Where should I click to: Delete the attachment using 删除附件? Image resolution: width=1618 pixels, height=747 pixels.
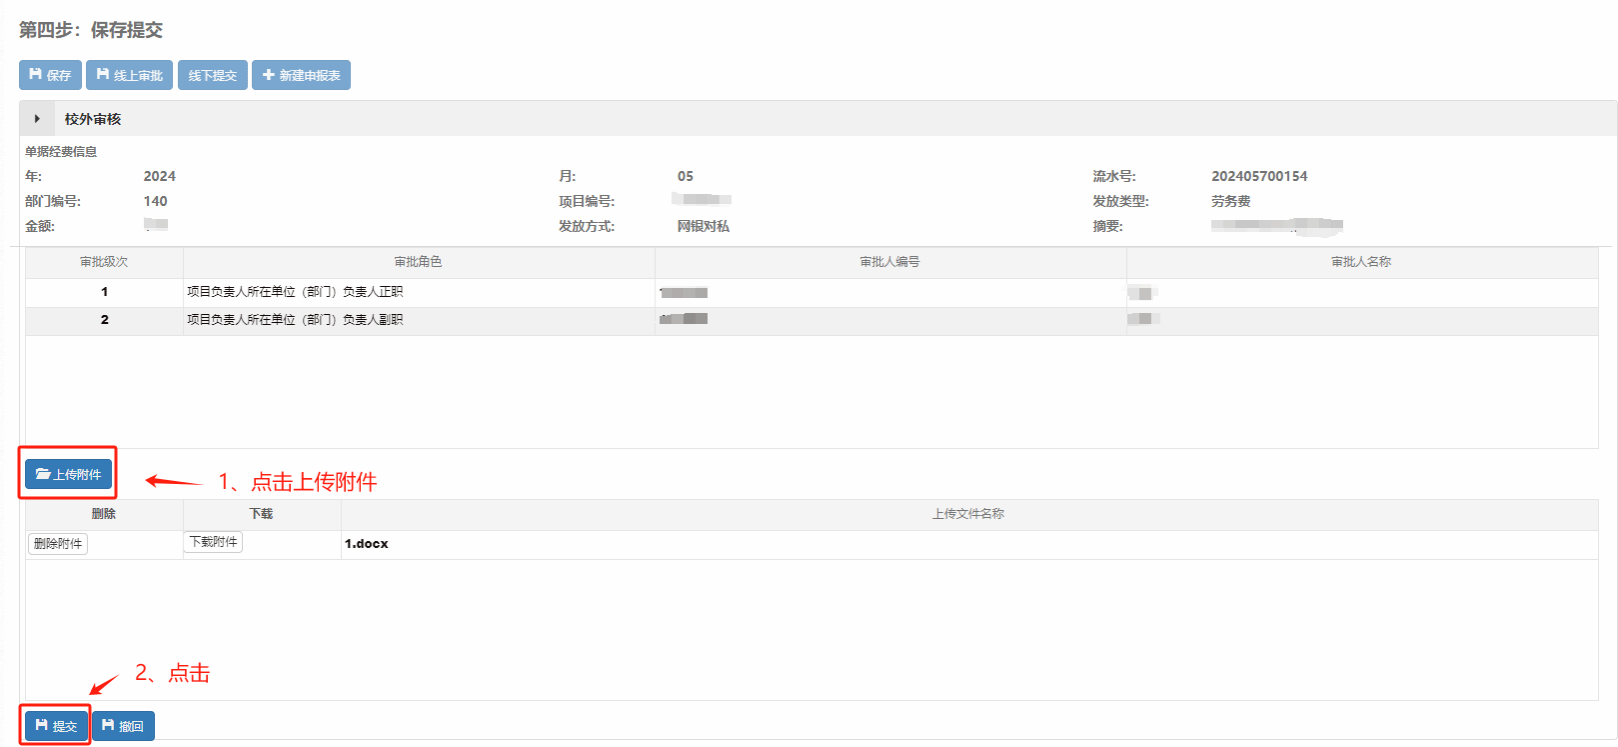(x=58, y=544)
